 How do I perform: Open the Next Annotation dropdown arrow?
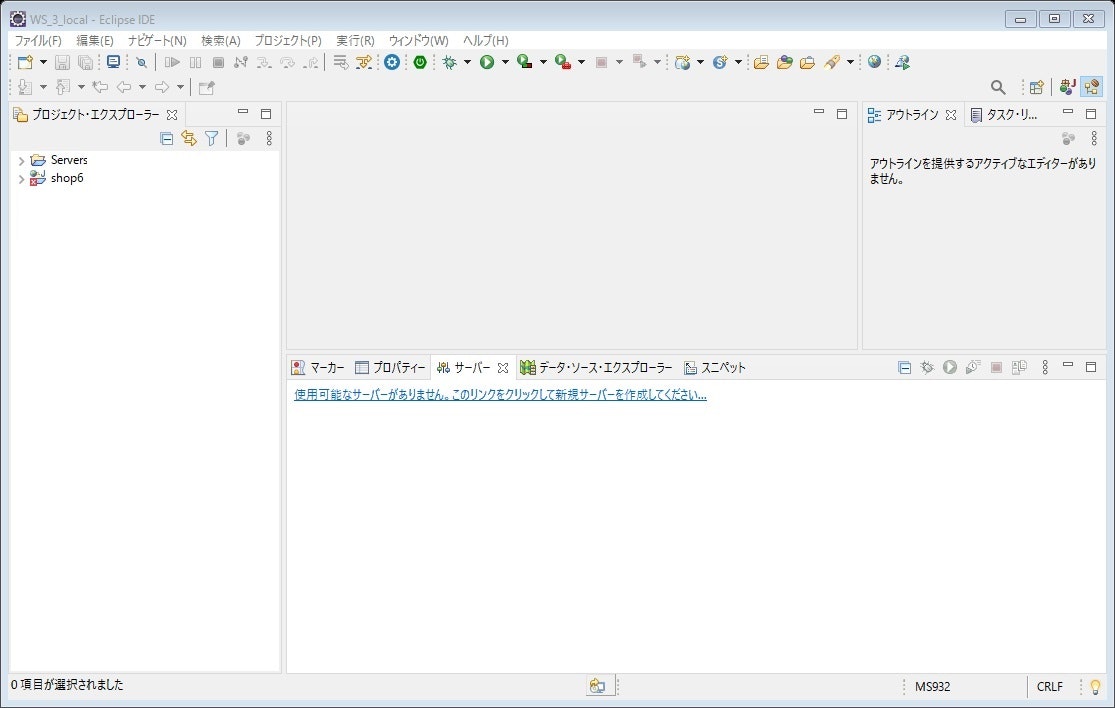[x=43, y=87]
